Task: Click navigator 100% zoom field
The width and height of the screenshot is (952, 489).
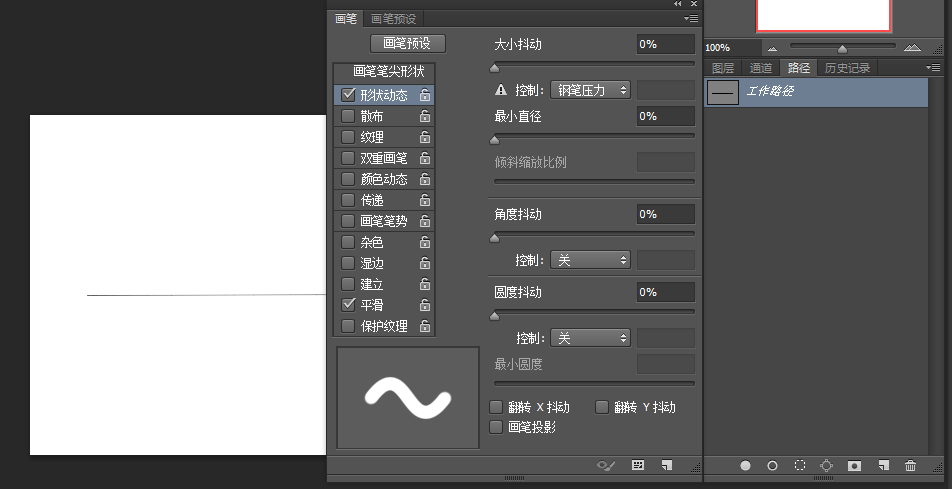Action: [x=732, y=47]
